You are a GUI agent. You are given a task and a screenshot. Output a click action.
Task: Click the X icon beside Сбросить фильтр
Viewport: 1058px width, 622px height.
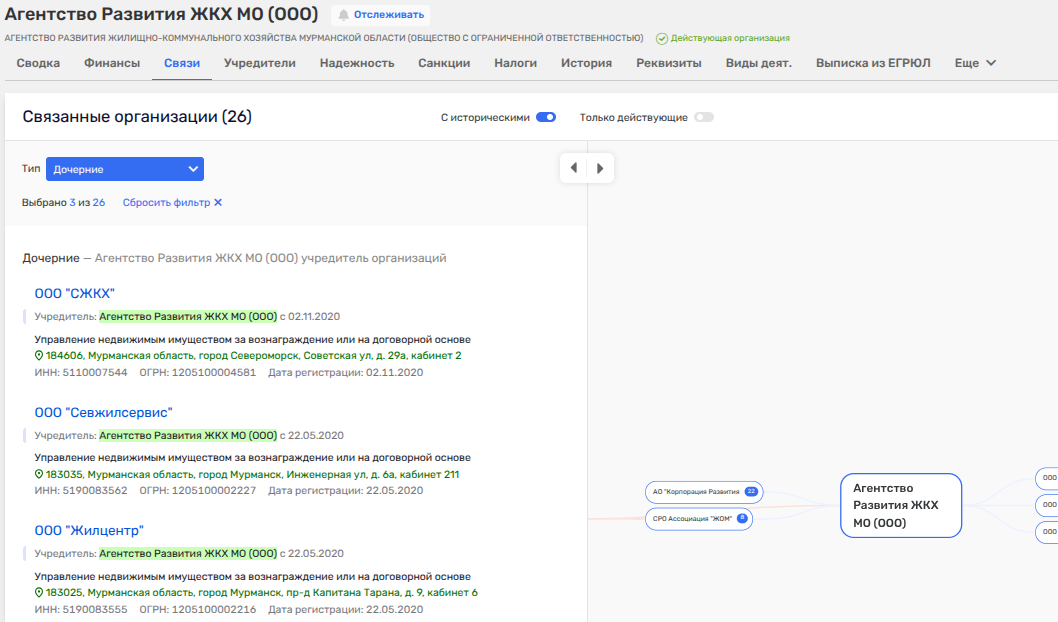tap(218, 202)
